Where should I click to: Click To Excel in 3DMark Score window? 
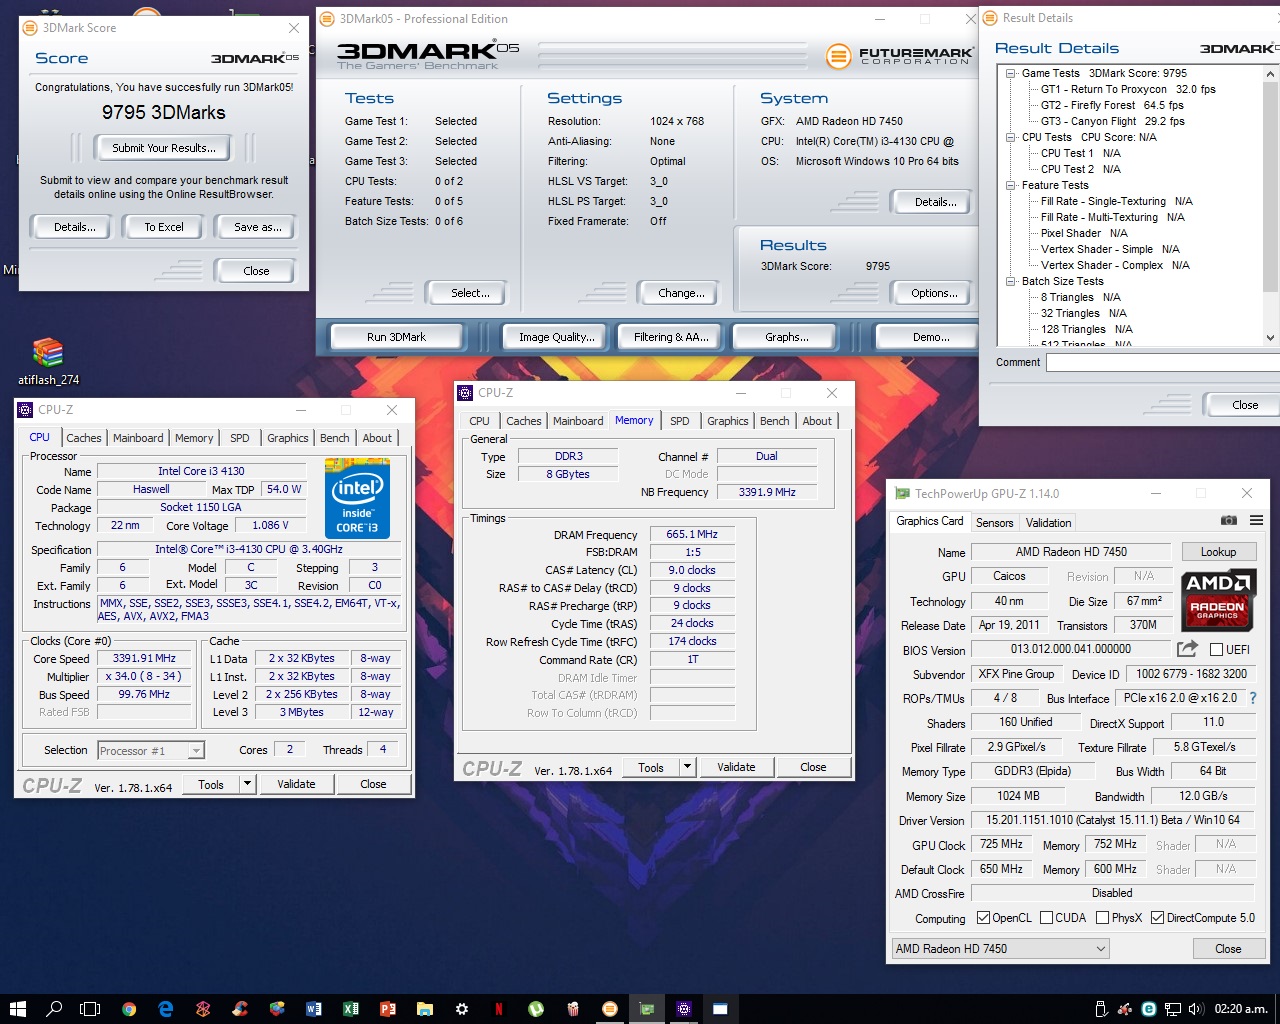click(164, 227)
